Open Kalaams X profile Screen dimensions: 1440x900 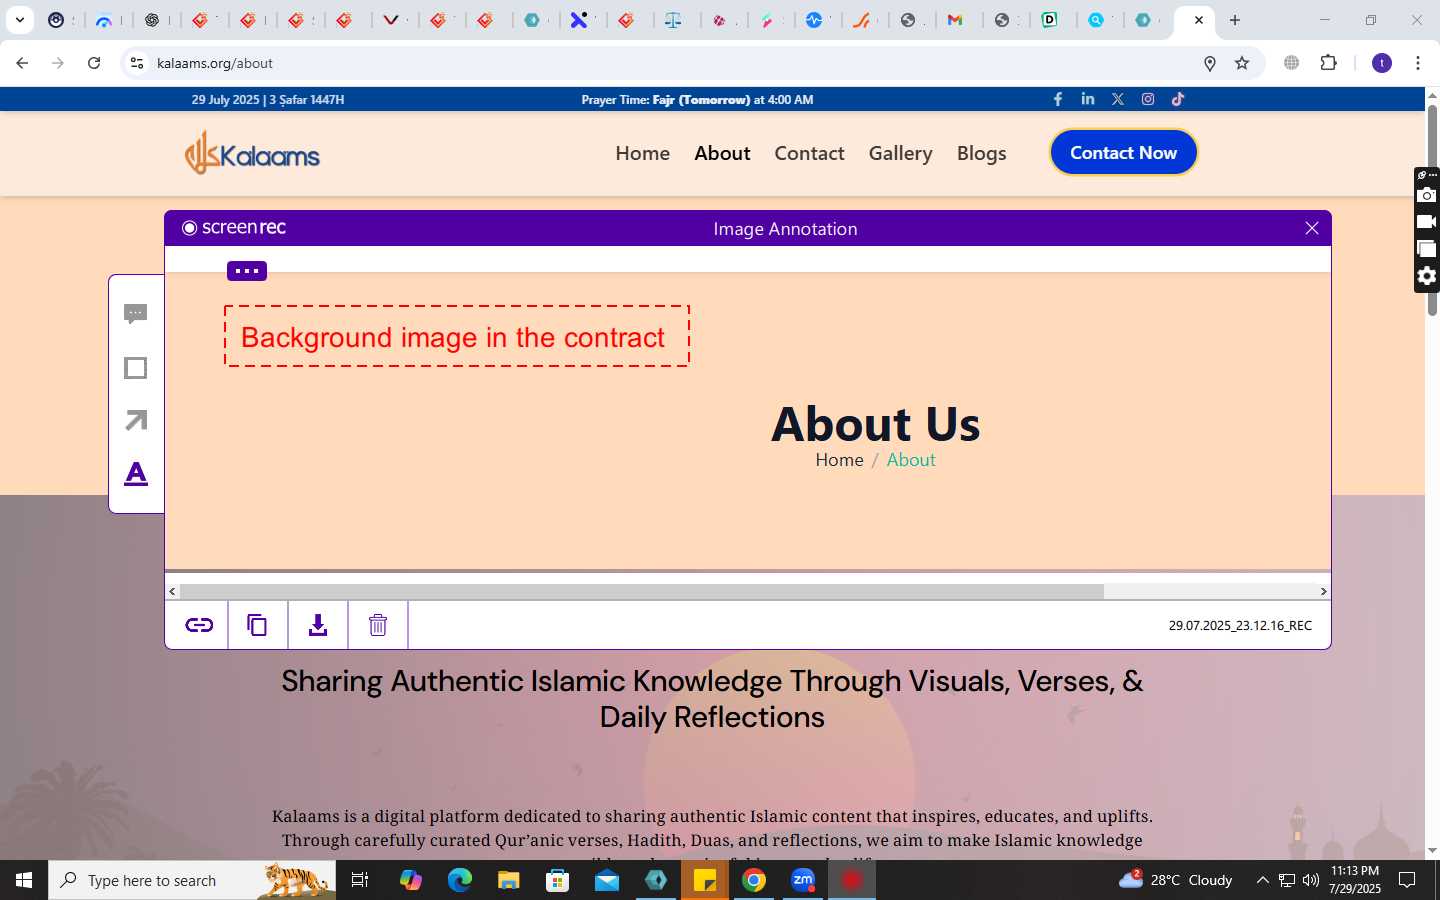coord(1118,99)
